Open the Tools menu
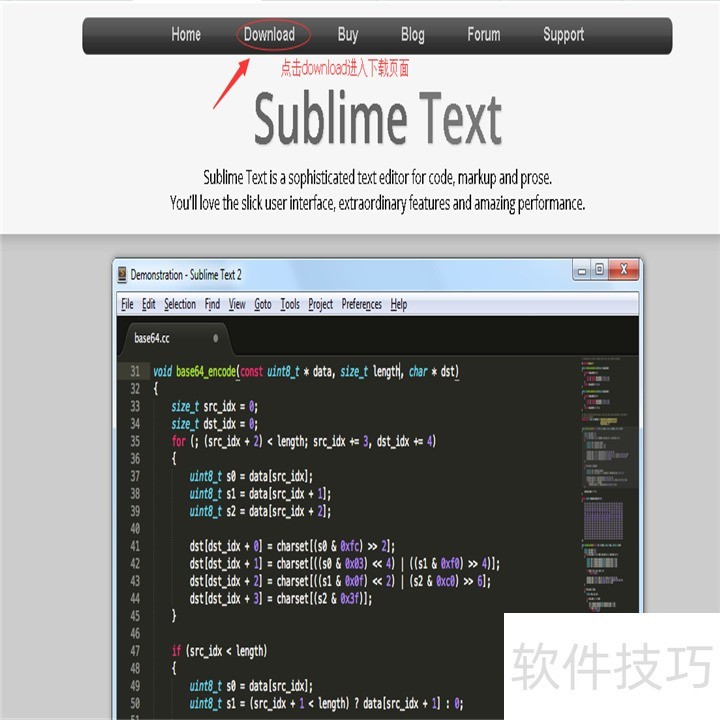720x720 pixels. click(x=290, y=304)
